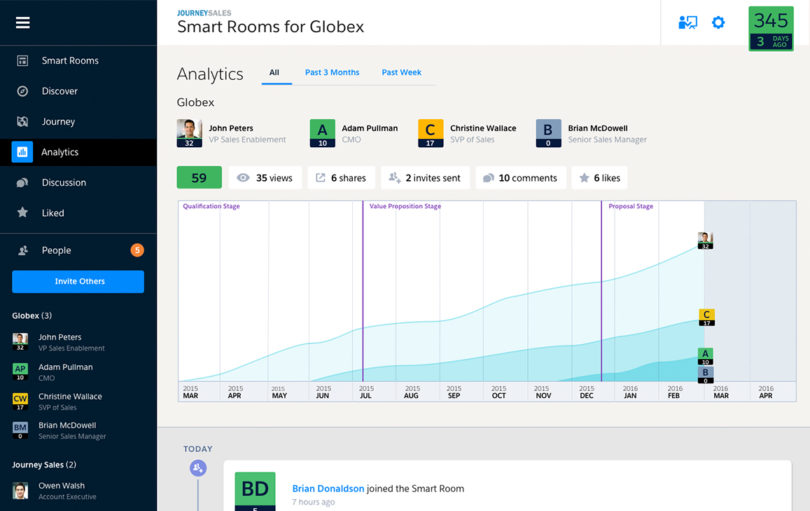Screen dimensions: 810x511
Task: Open settings gear icon in header
Action: click(718, 23)
